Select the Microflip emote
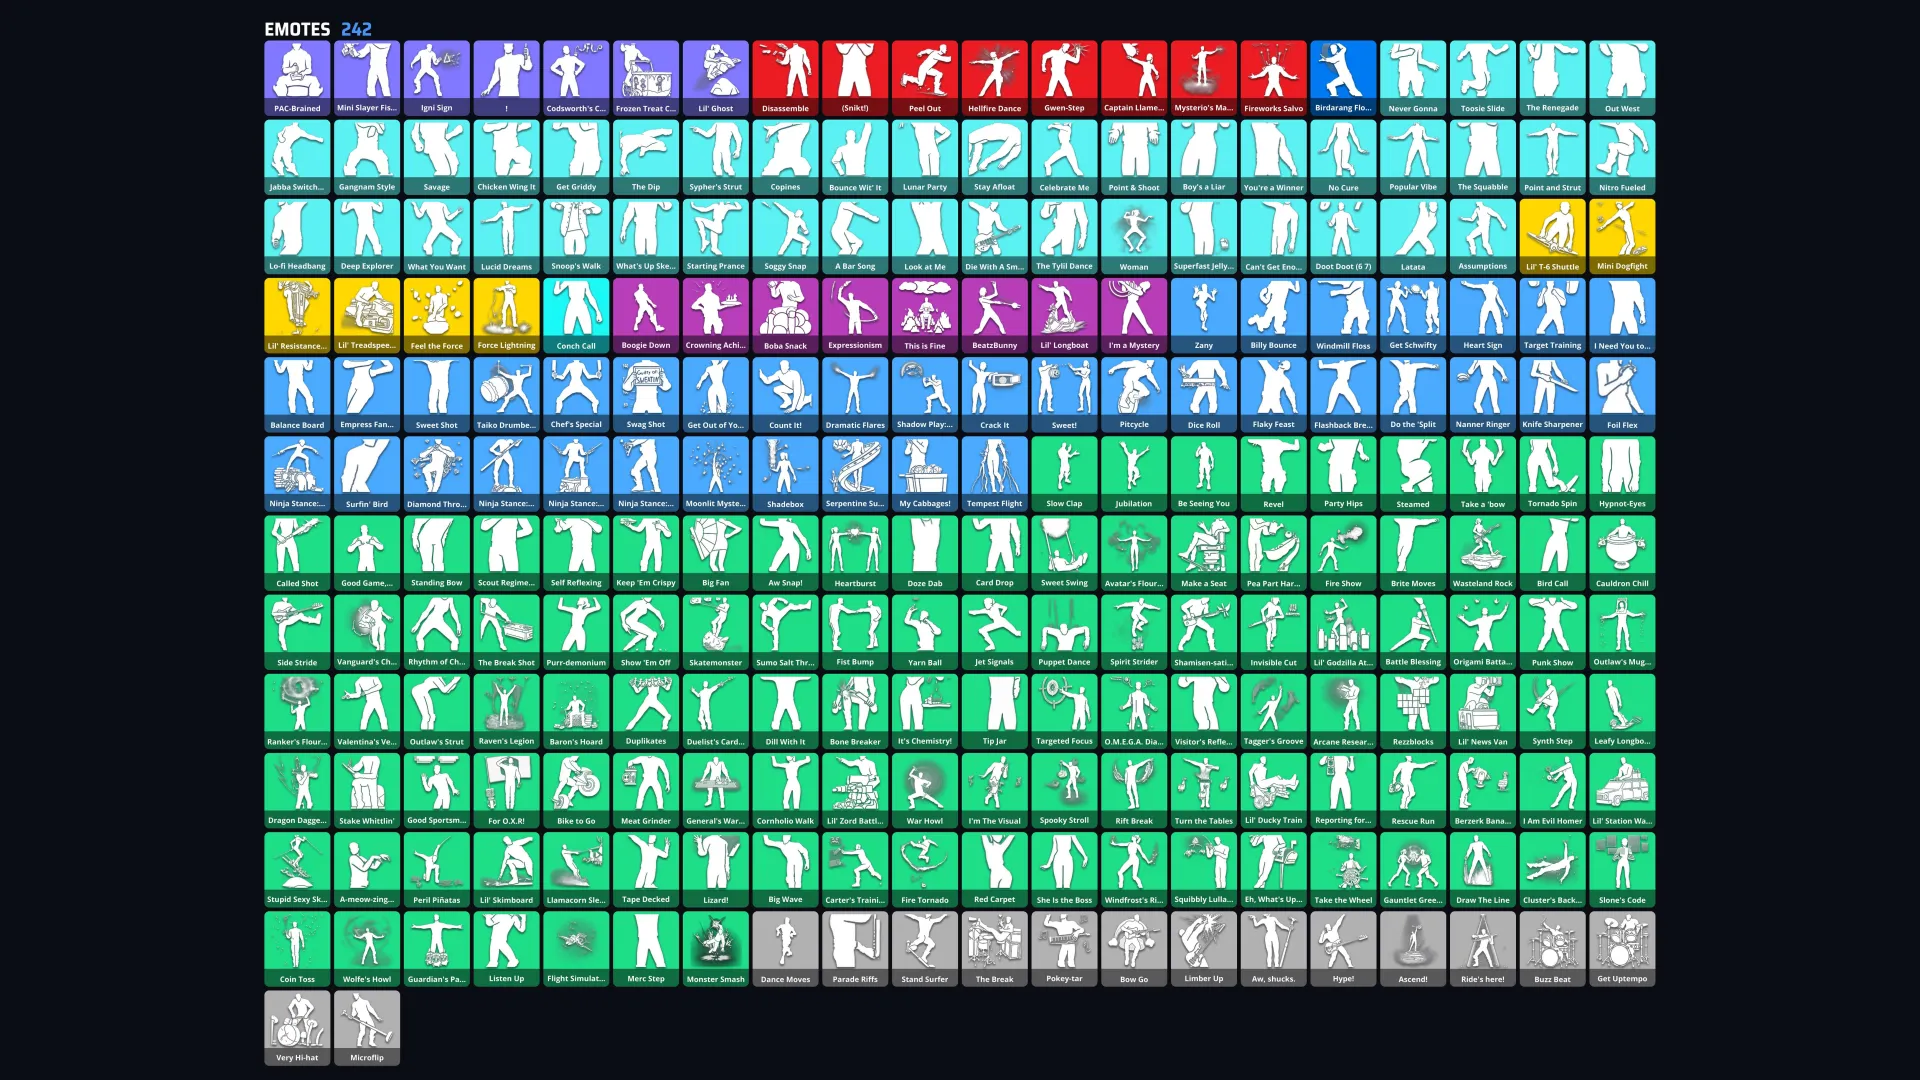This screenshot has width=1920, height=1080. tap(367, 1028)
